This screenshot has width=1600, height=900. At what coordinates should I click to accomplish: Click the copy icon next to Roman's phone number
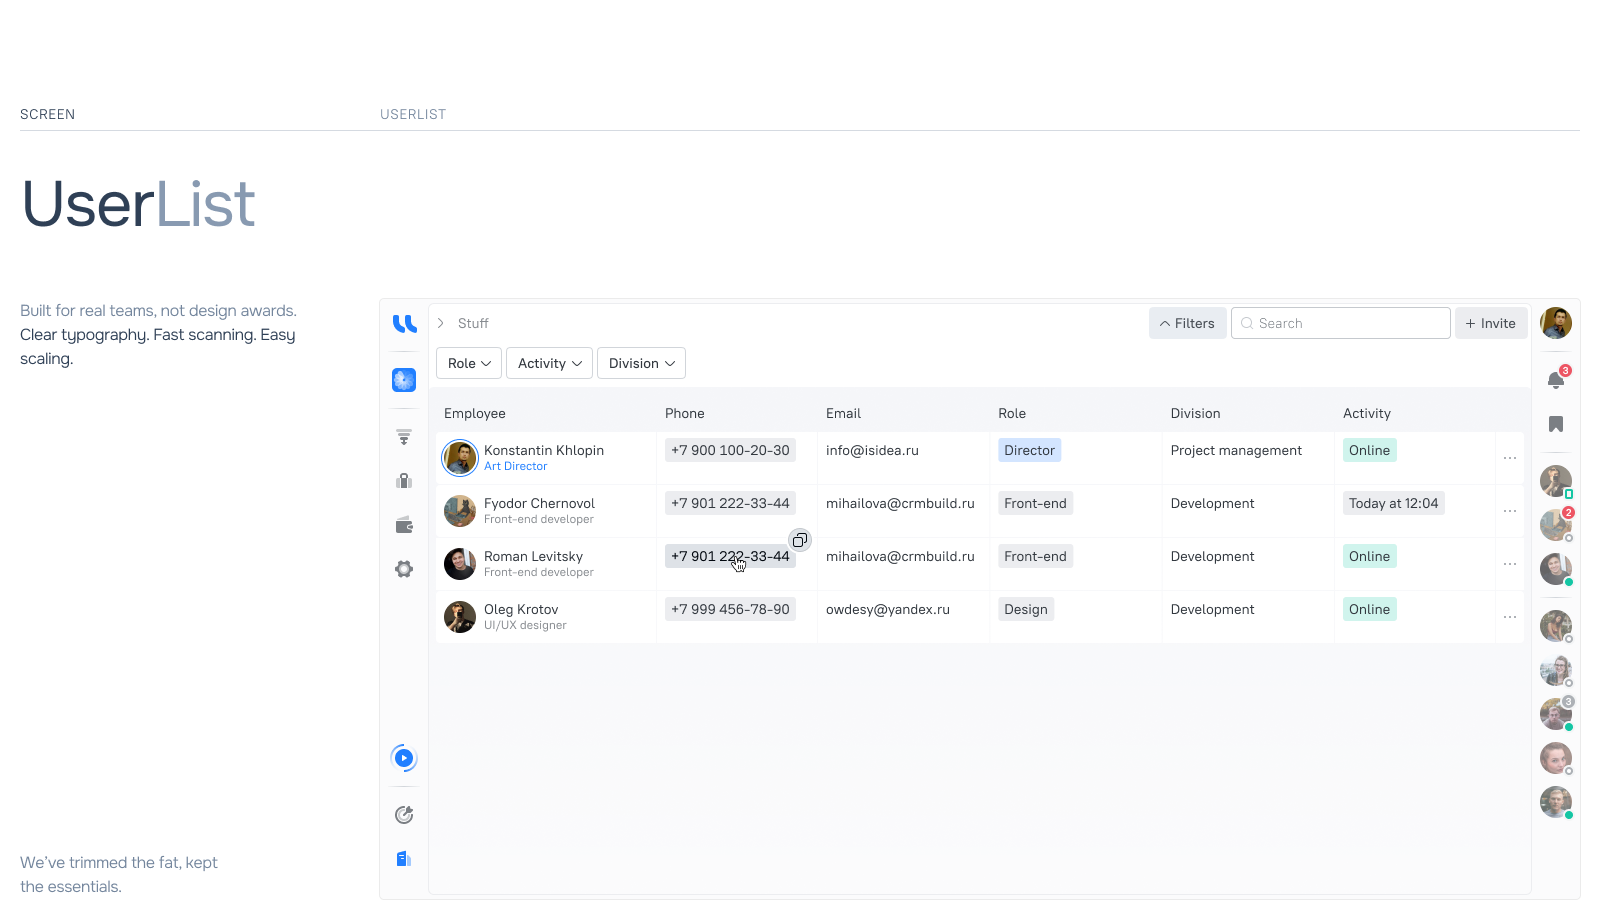tap(799, 540)
